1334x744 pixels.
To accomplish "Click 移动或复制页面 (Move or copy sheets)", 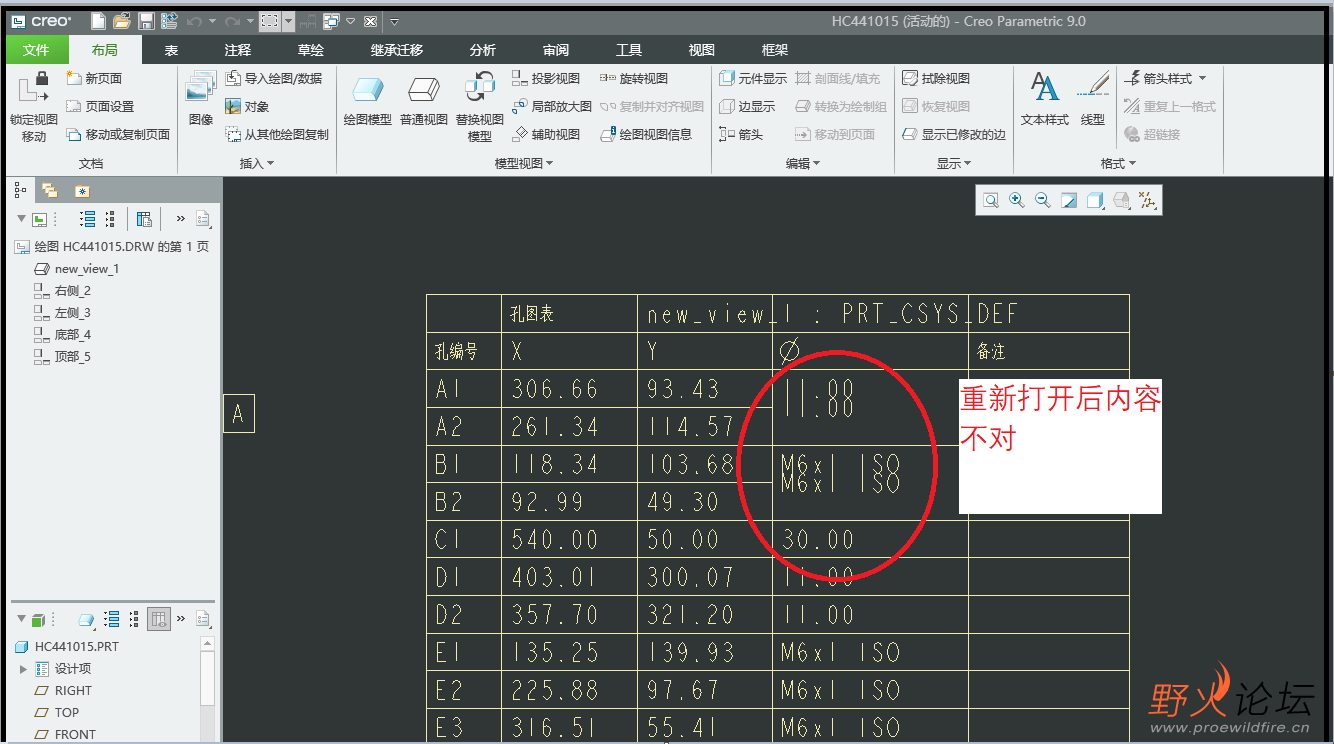I will pos(118,134).
